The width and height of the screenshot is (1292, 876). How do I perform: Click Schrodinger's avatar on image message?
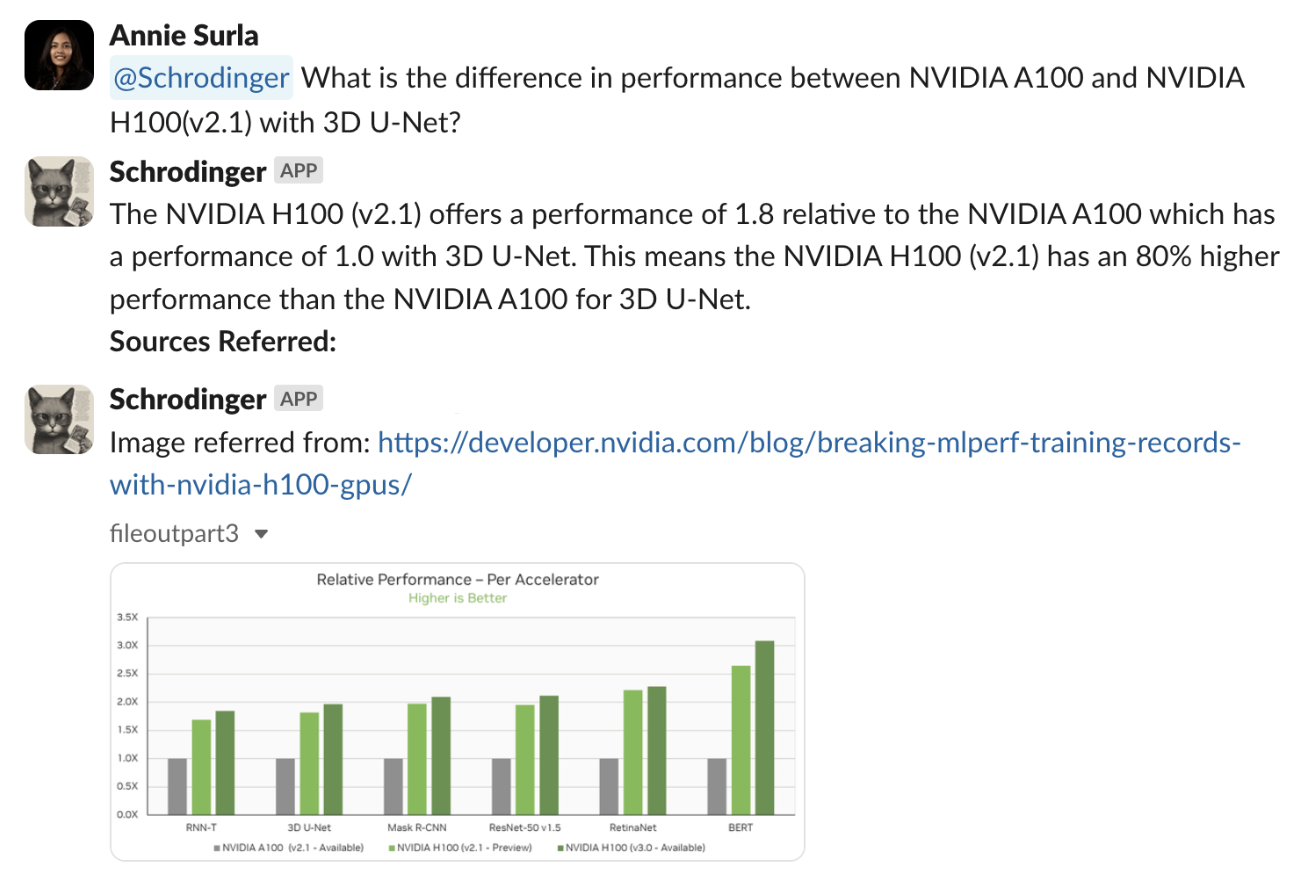(x=58, y=419)
